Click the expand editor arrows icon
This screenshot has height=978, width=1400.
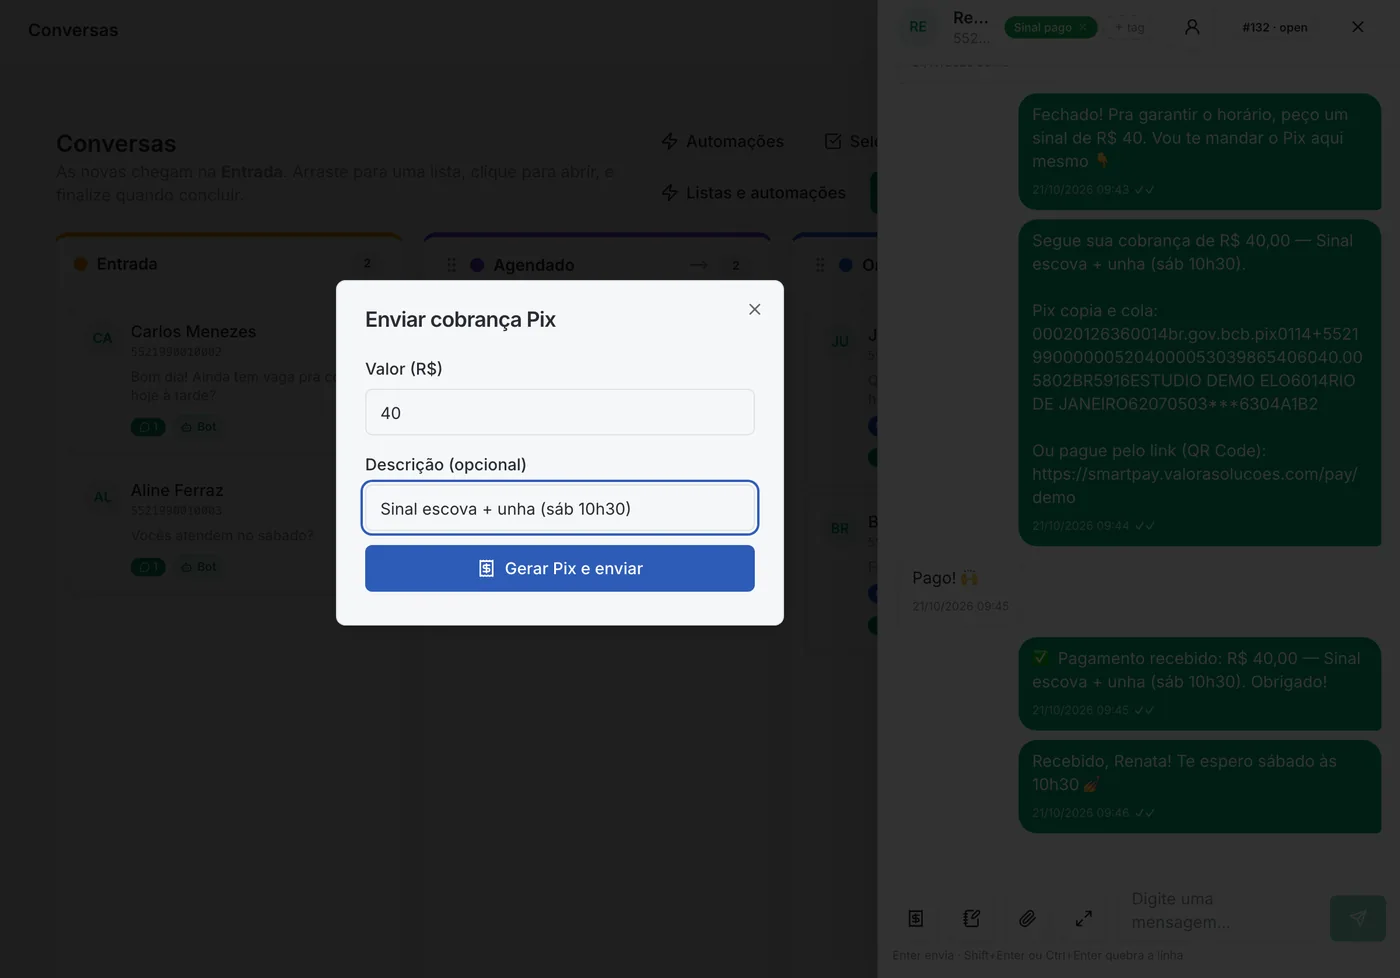point(1084,918)
